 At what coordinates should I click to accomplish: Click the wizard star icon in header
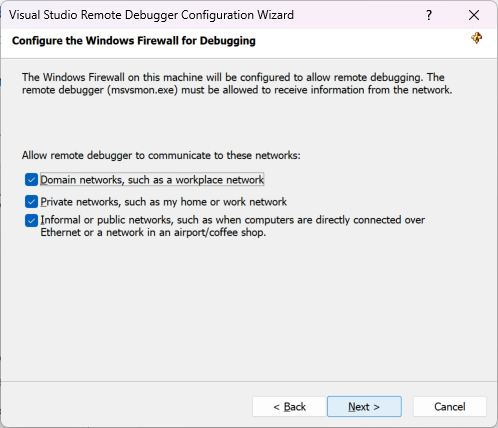[477, 38]
